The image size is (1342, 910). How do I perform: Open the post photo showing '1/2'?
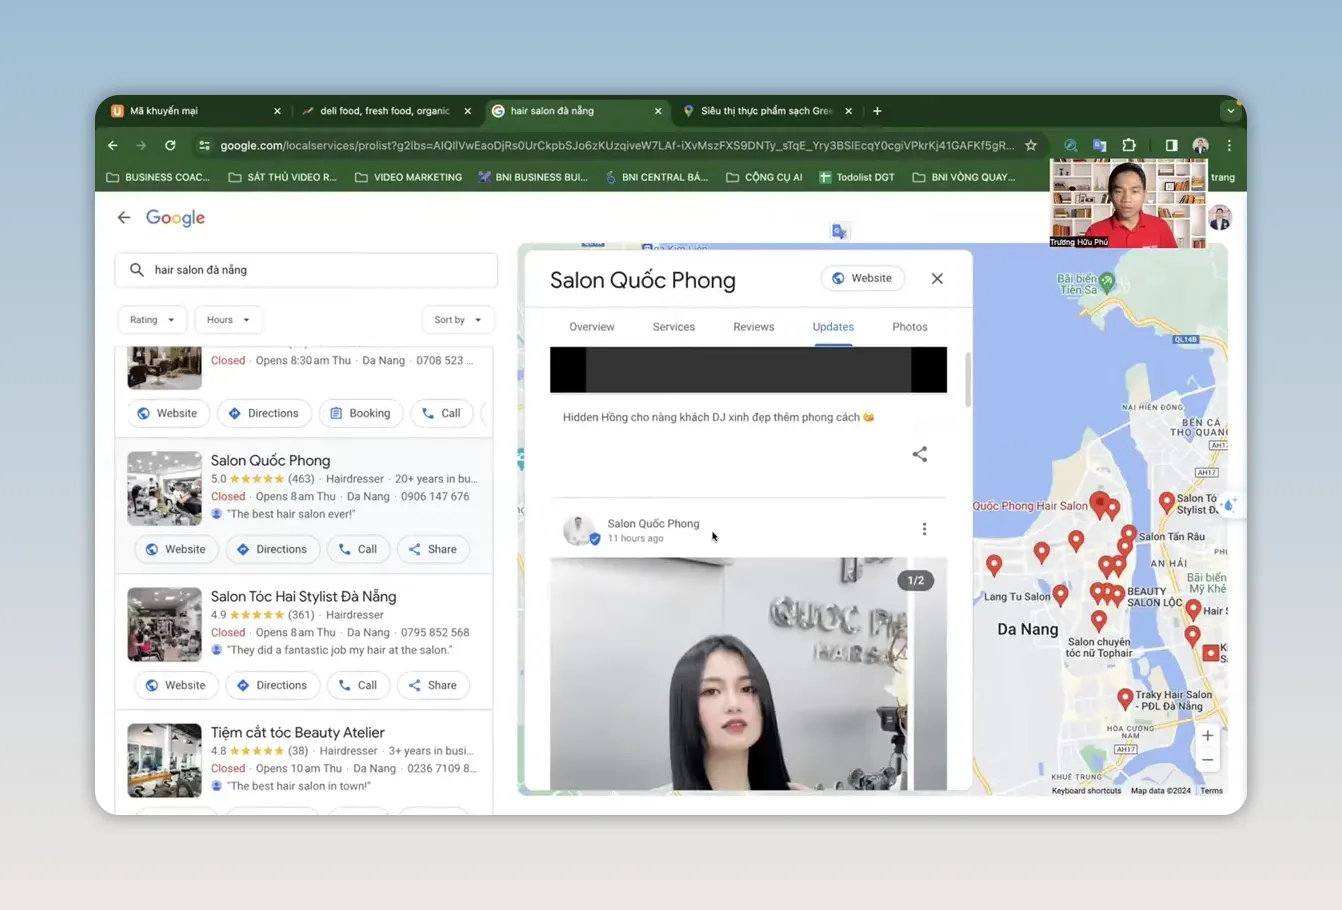748,674
